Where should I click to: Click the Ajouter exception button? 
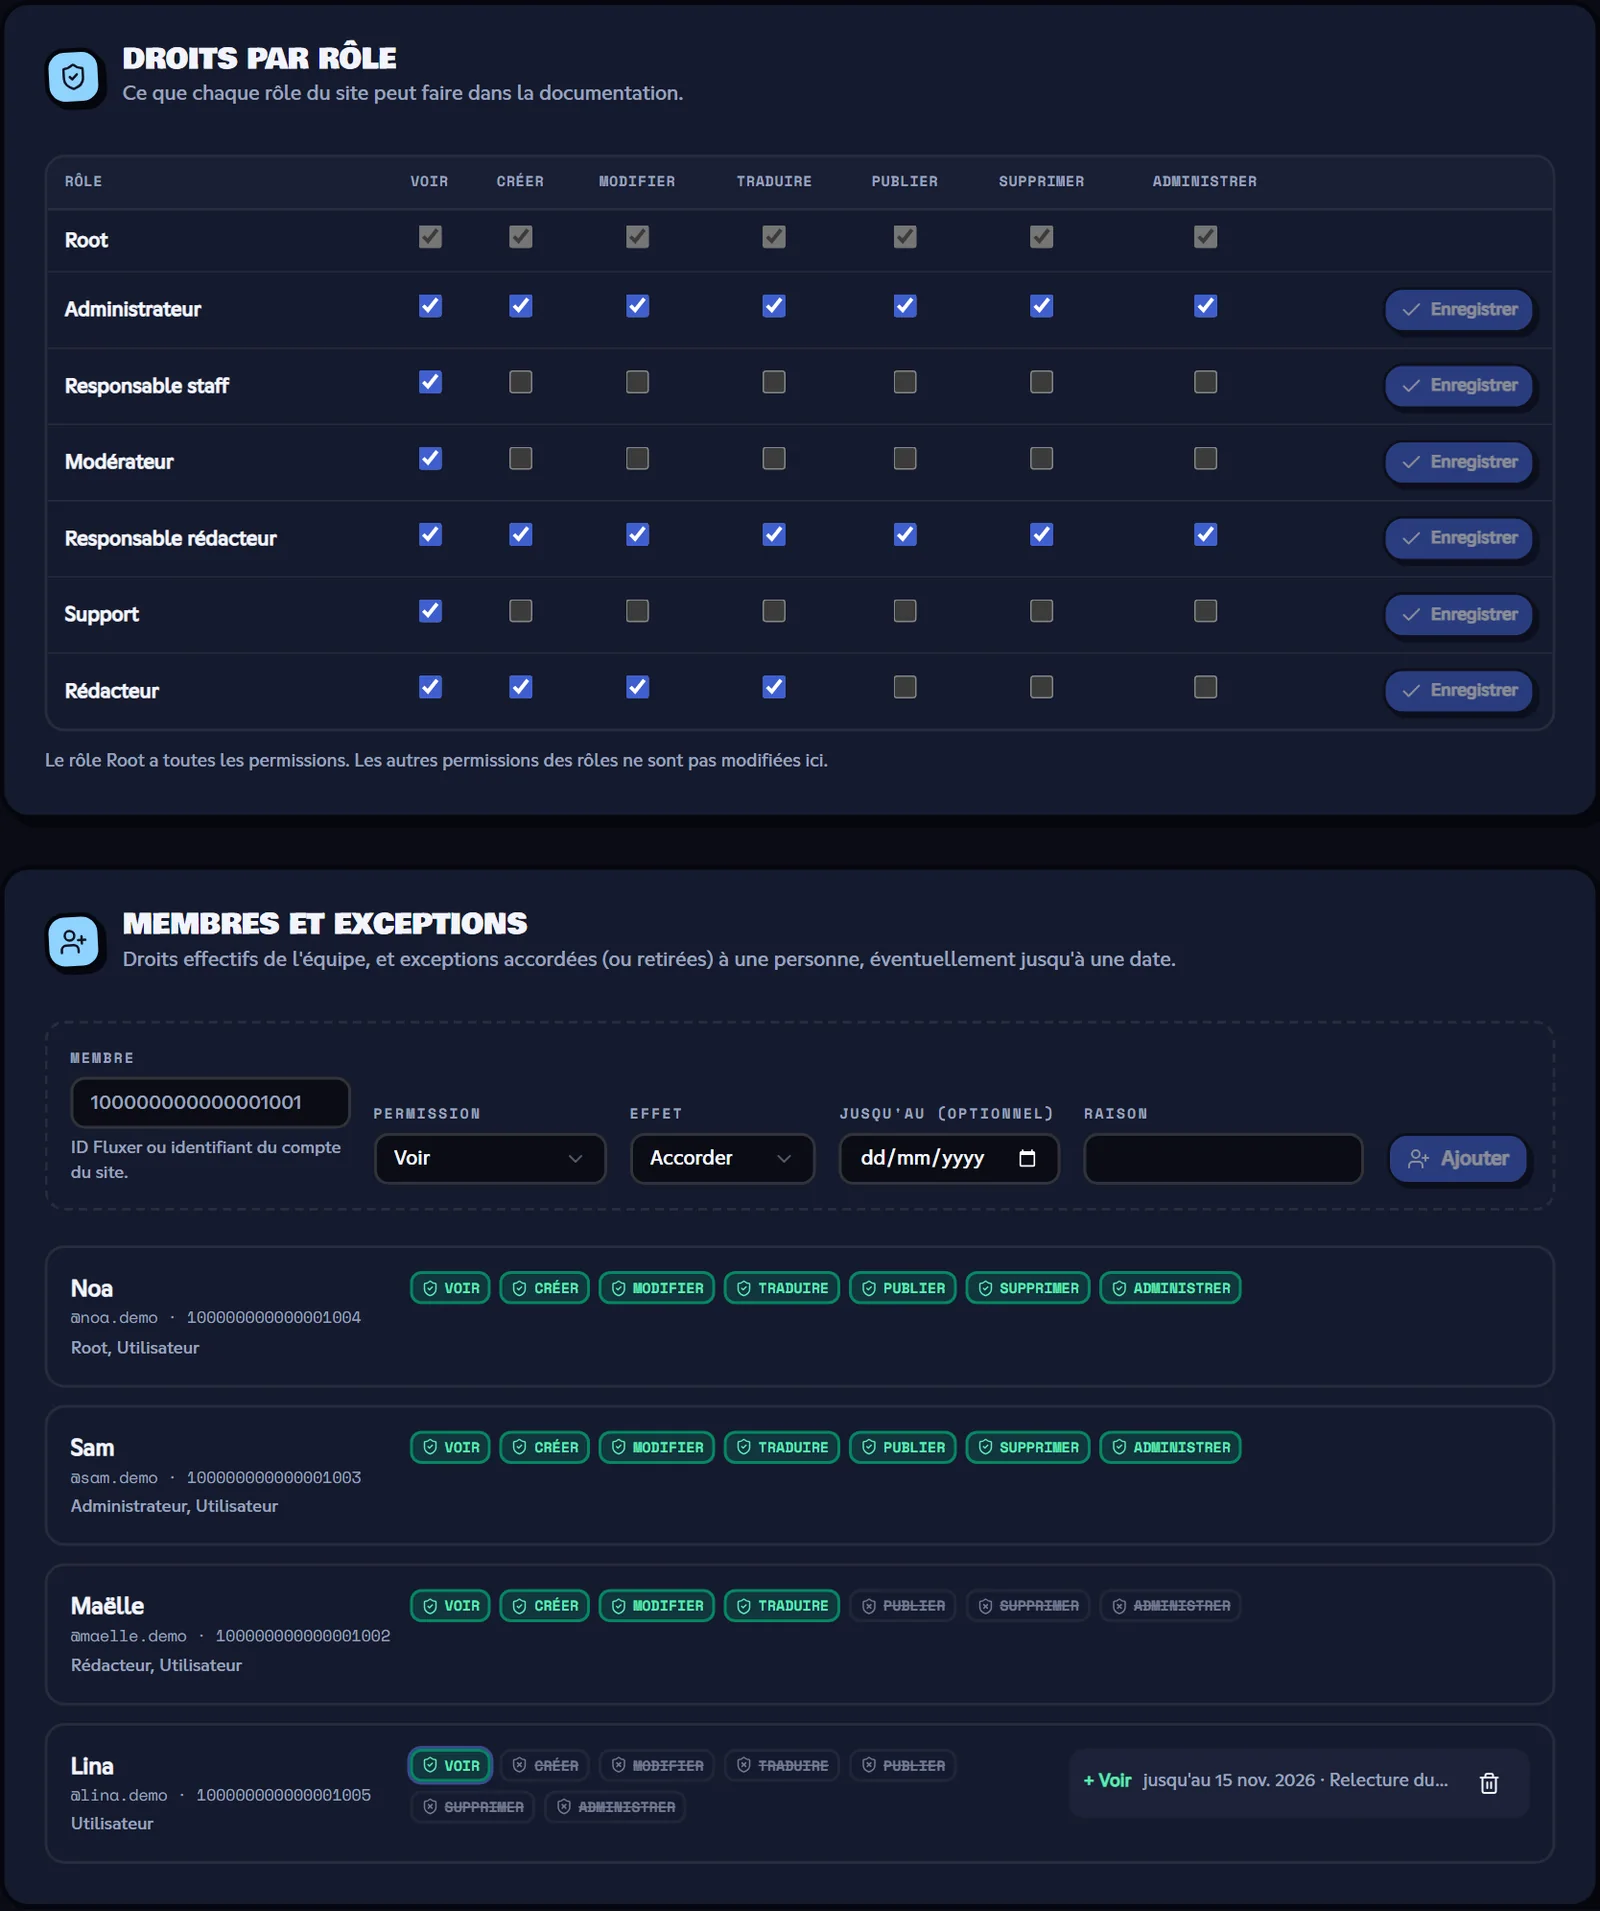tap(1458, 1159)
